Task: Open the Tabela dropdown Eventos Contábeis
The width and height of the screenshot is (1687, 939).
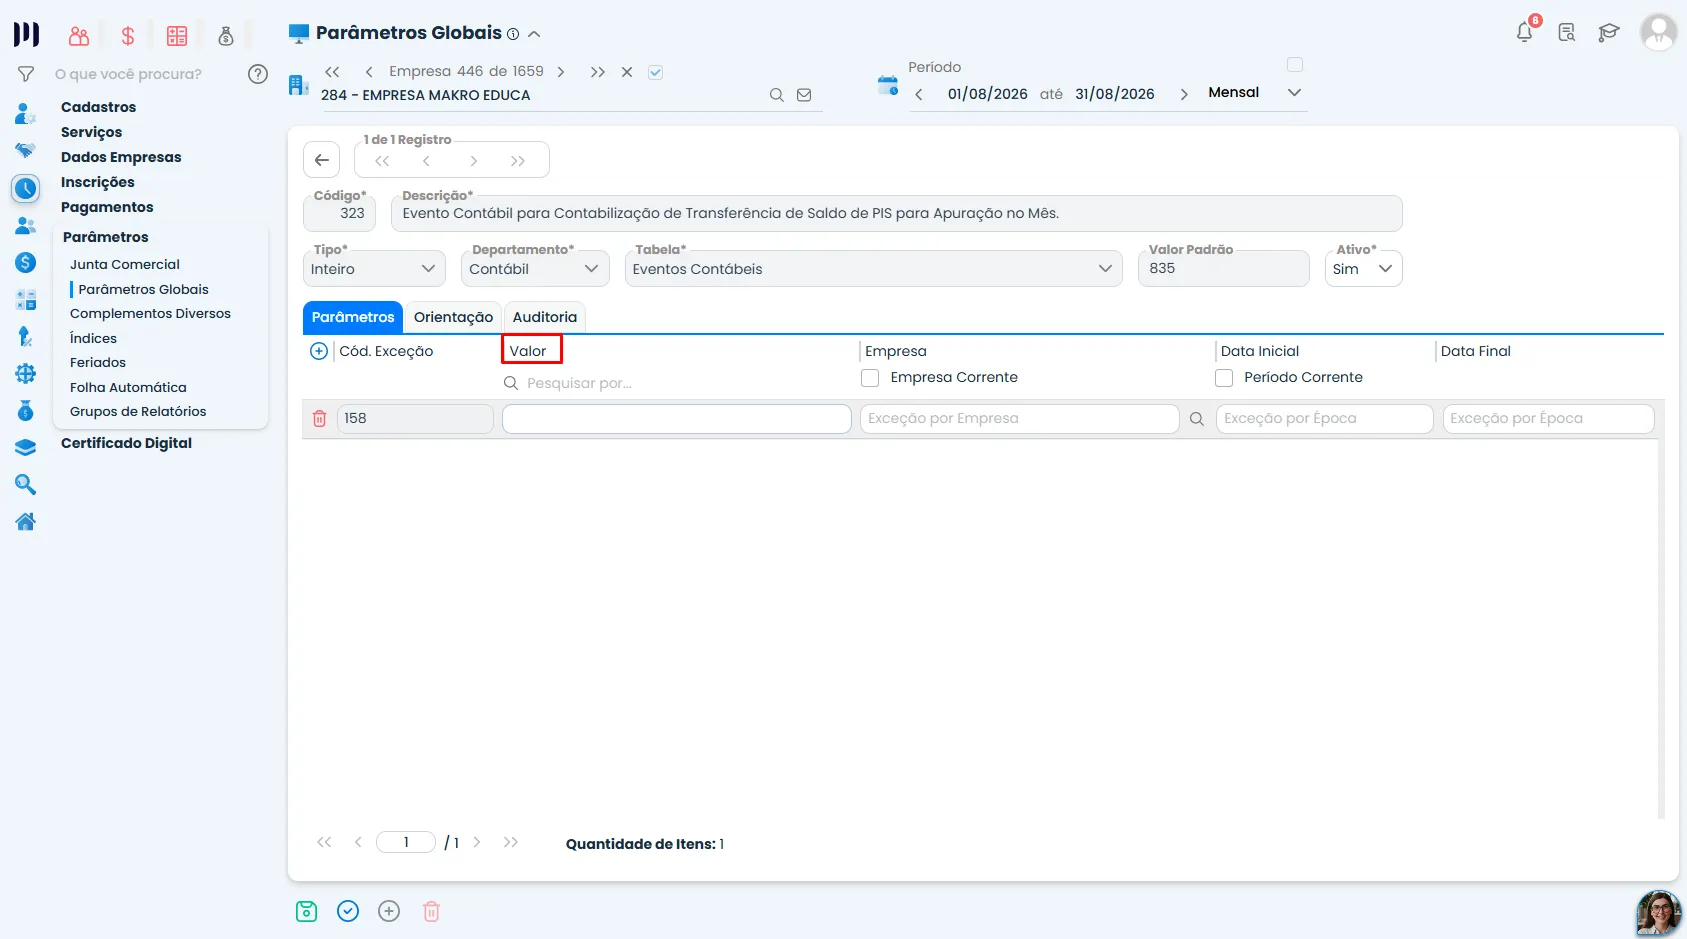Action: click(x=873, y=269)
